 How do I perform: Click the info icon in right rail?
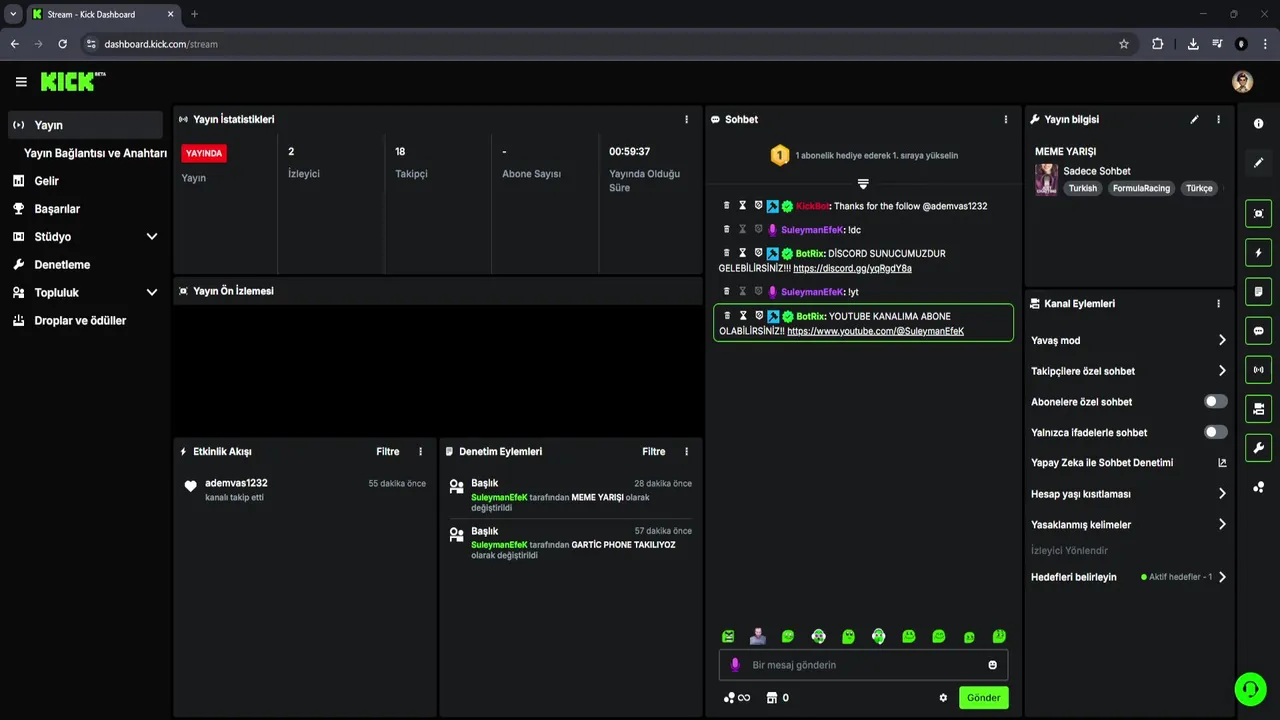(1258, 123)
